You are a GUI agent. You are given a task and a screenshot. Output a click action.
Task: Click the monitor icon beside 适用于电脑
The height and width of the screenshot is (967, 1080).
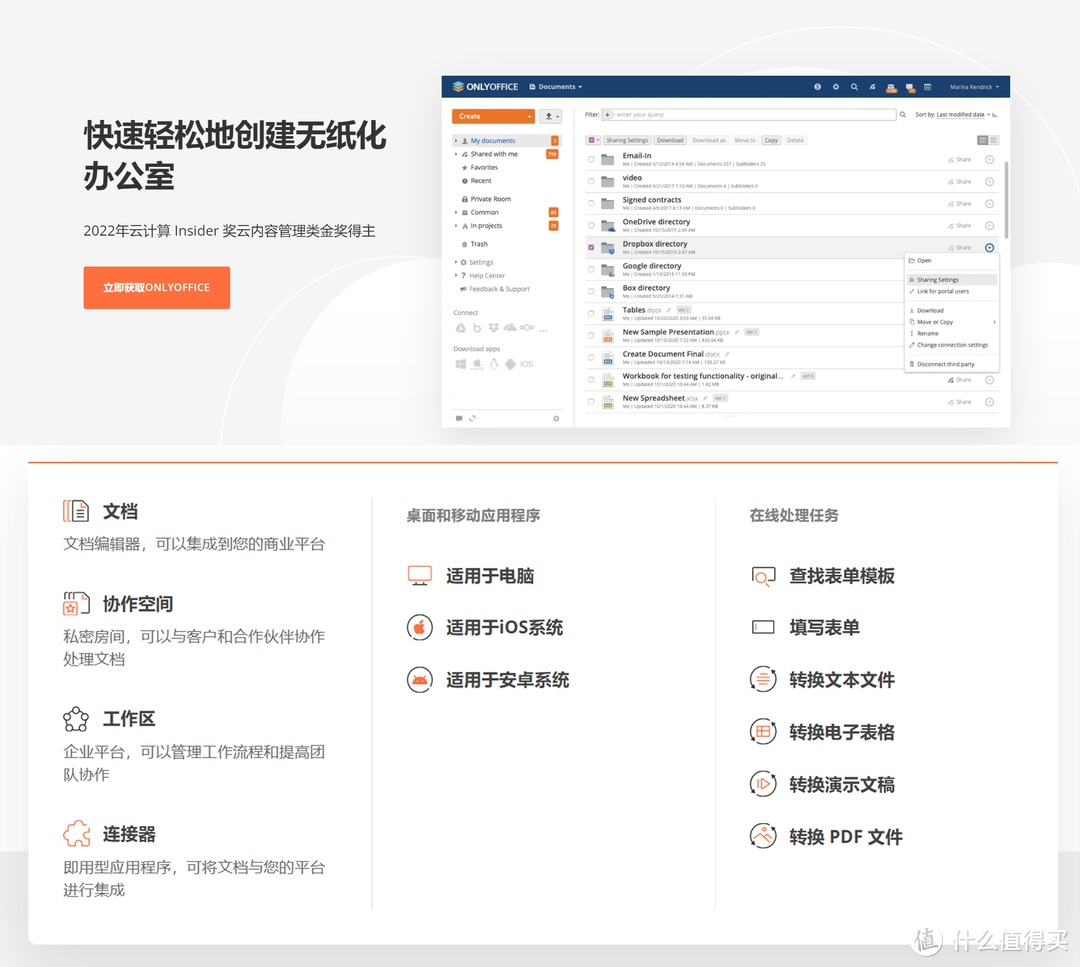click(x=419, y=575)
